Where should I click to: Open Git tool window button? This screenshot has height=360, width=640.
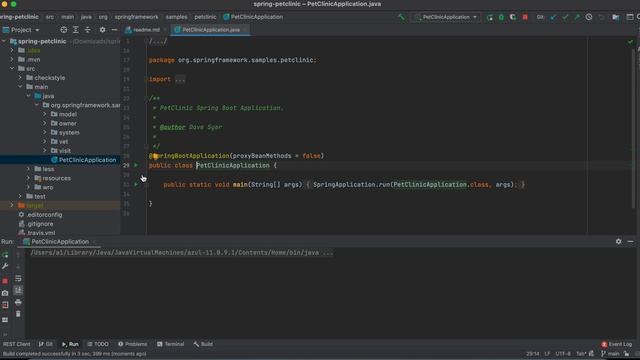tap(45, 344)
